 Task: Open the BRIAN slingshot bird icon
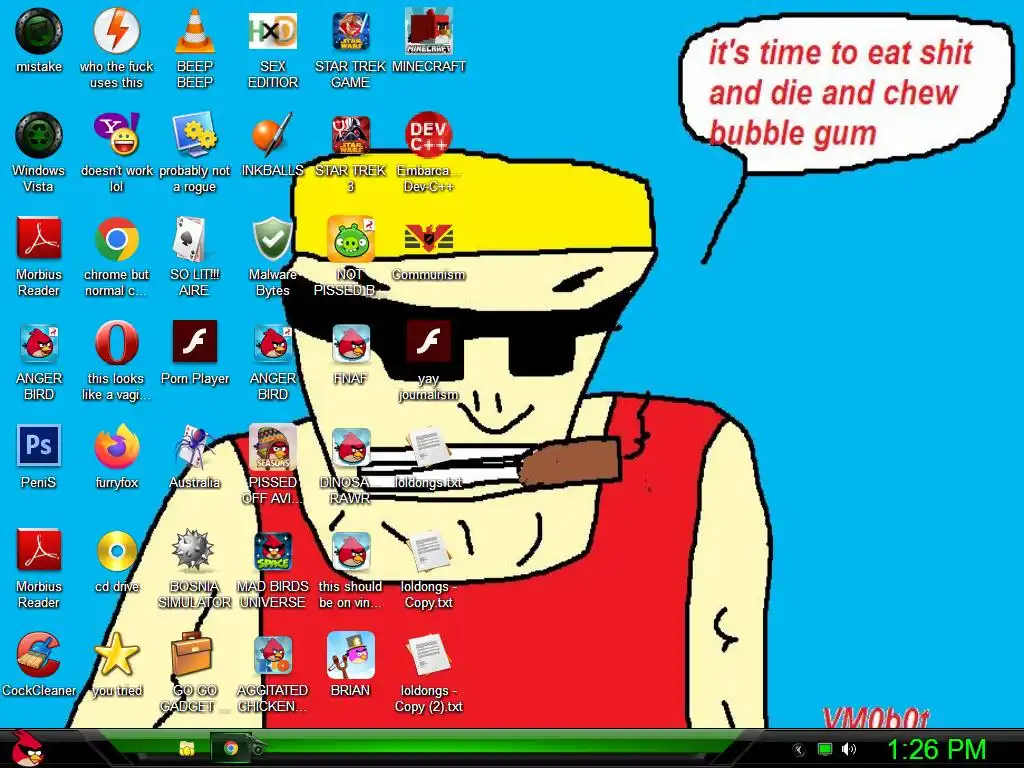[351, 656]
